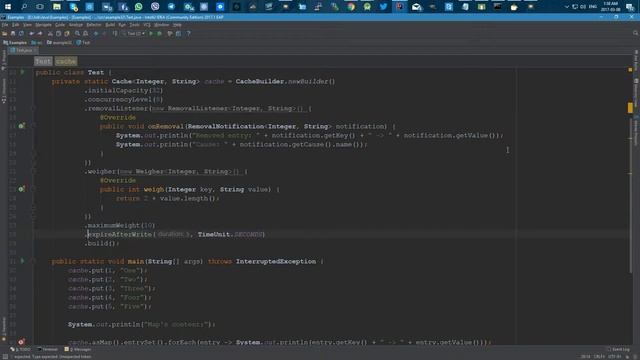Click the cache breadcrumb above the code
The height and width of the screenshot is (360, 640).
click(66, 61)
